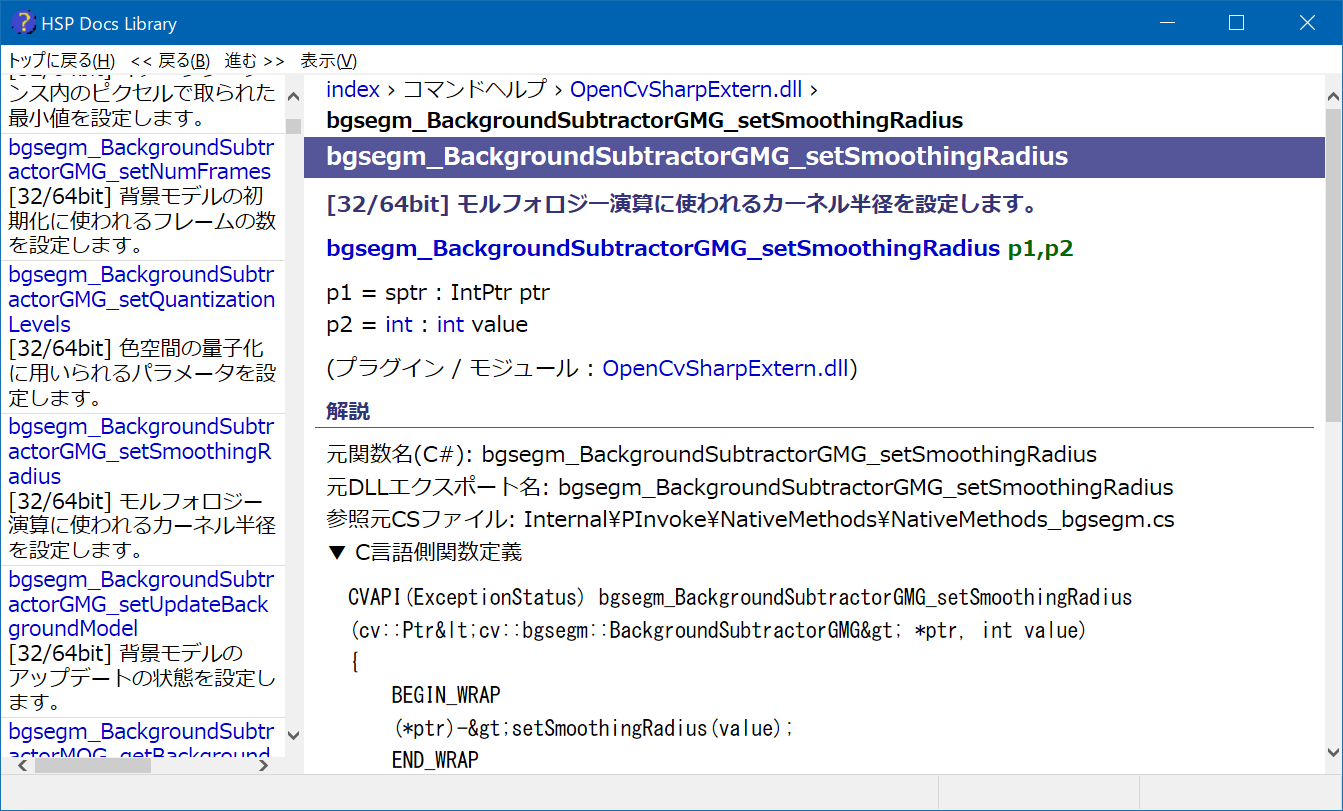Click sidebar vertical scrollbar down arrow

[293, 735]
